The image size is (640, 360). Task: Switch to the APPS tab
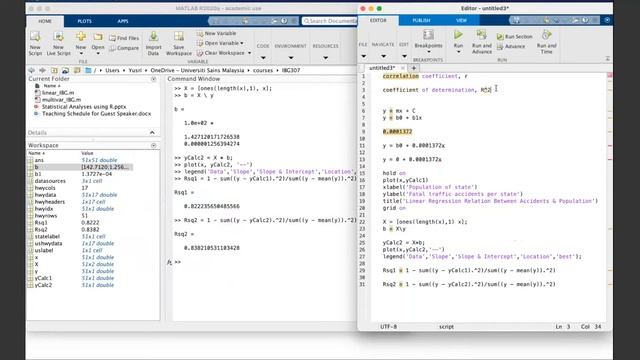click(x=123, y=21)
